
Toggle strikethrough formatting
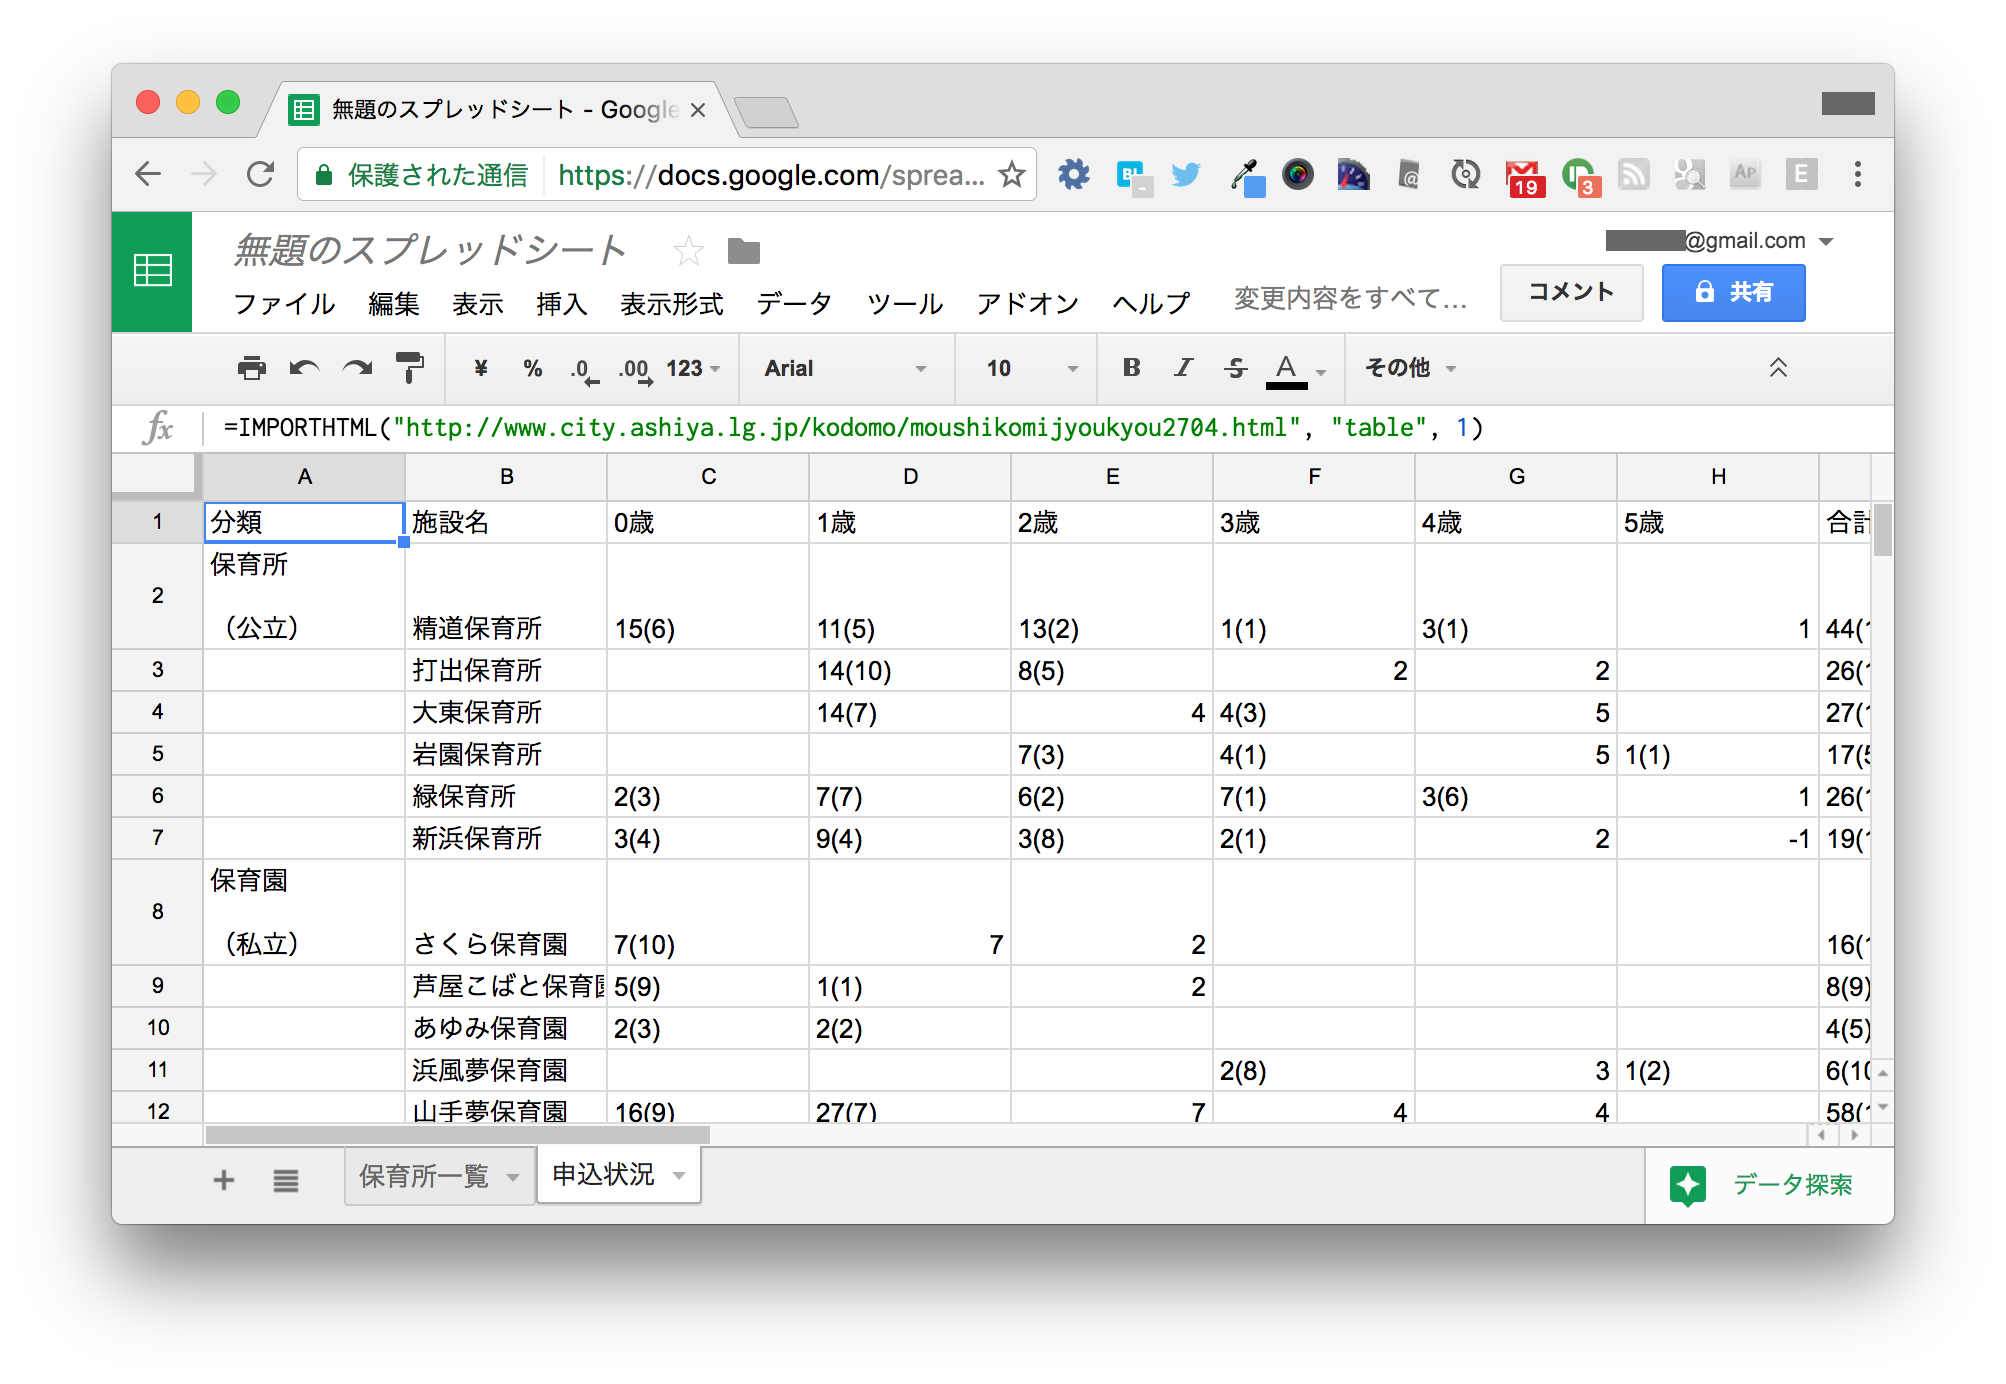pyautogui.click(x=1236, y=368)
